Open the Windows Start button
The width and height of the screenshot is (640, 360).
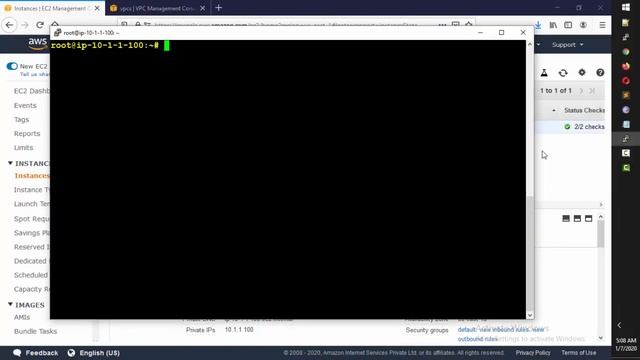[626, 7]
